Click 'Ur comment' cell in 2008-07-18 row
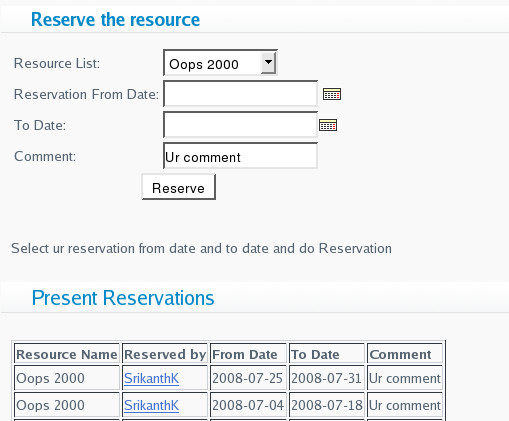509x421 pixels. (405, 405)
